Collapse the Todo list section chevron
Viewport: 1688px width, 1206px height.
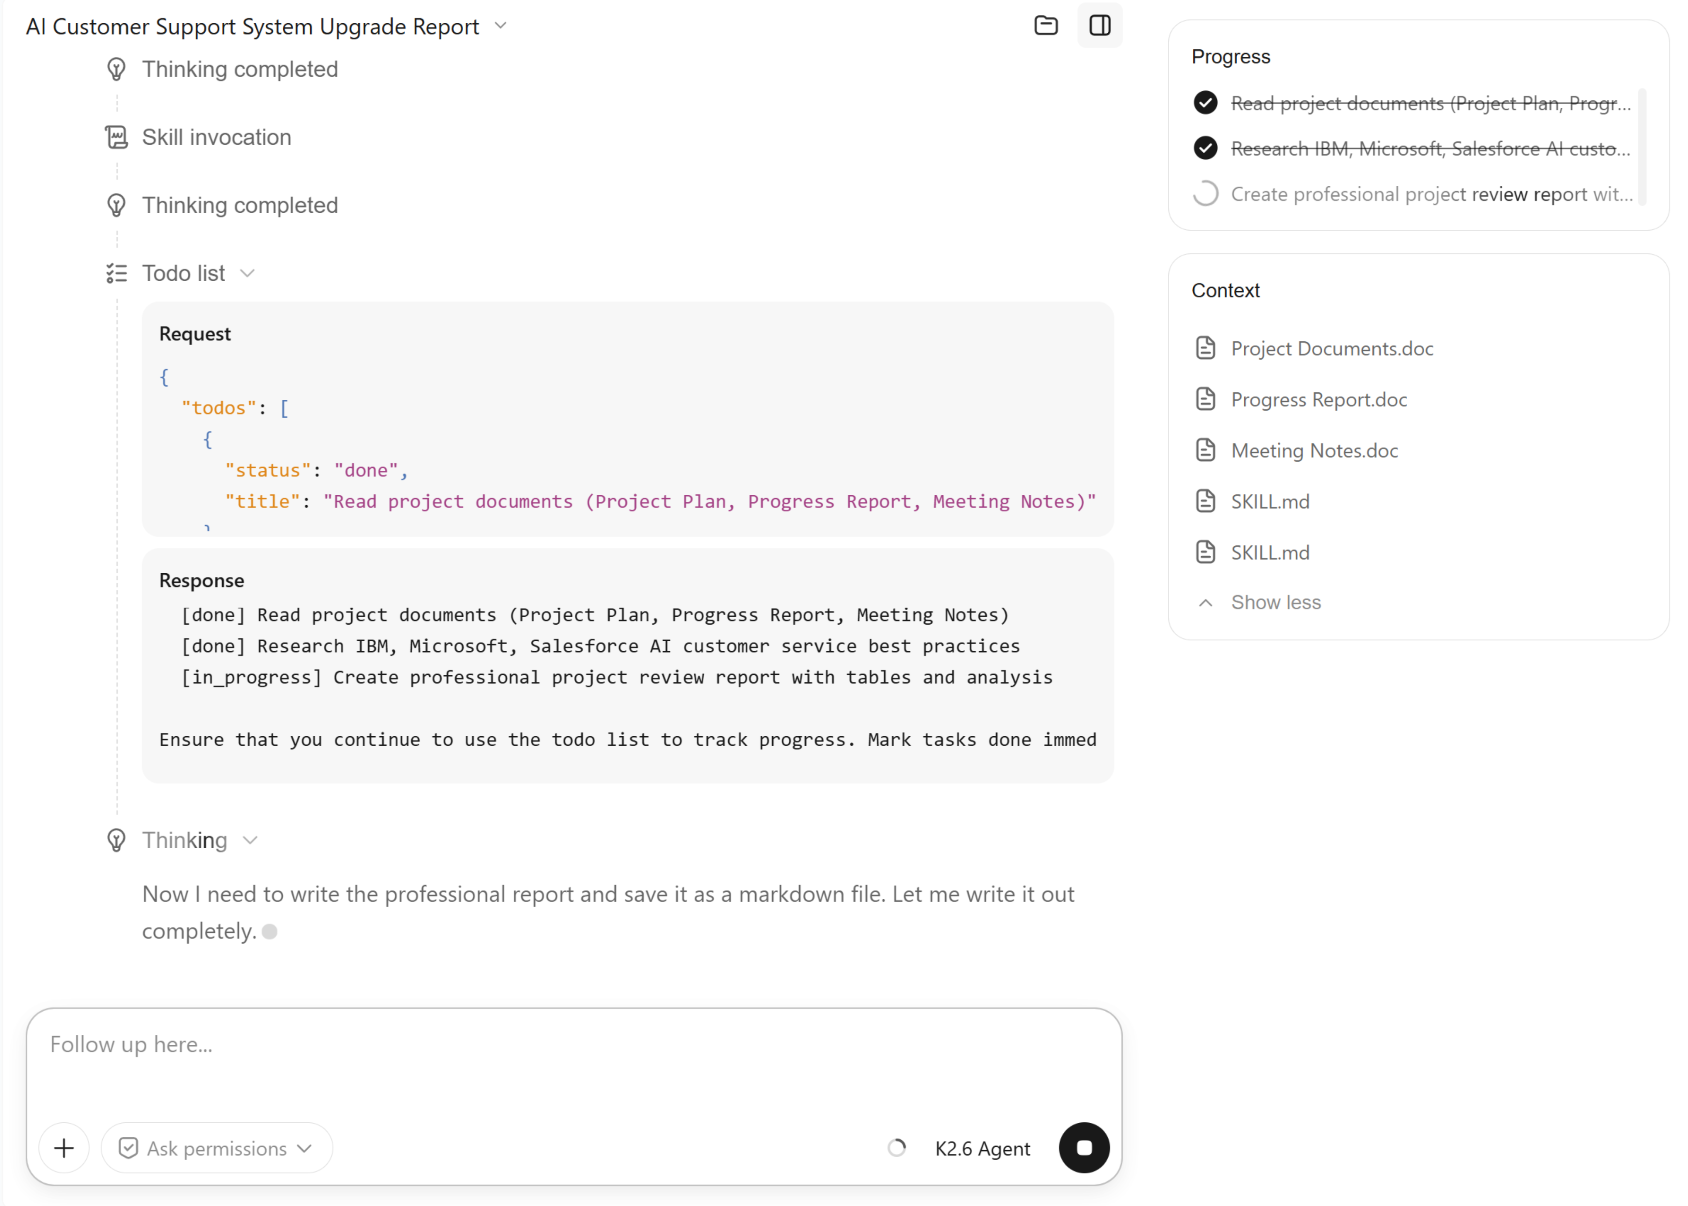click(x=248, y=273)
